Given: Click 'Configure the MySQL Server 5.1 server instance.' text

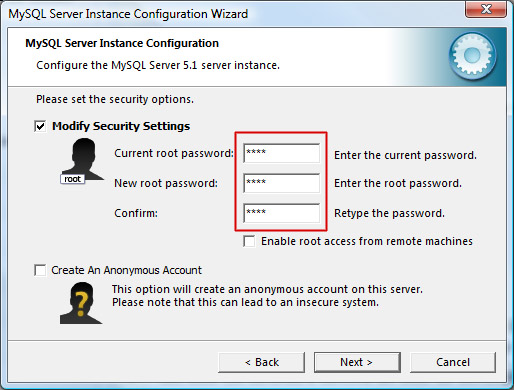Looking at the screenshot, I should click(158, 65).
